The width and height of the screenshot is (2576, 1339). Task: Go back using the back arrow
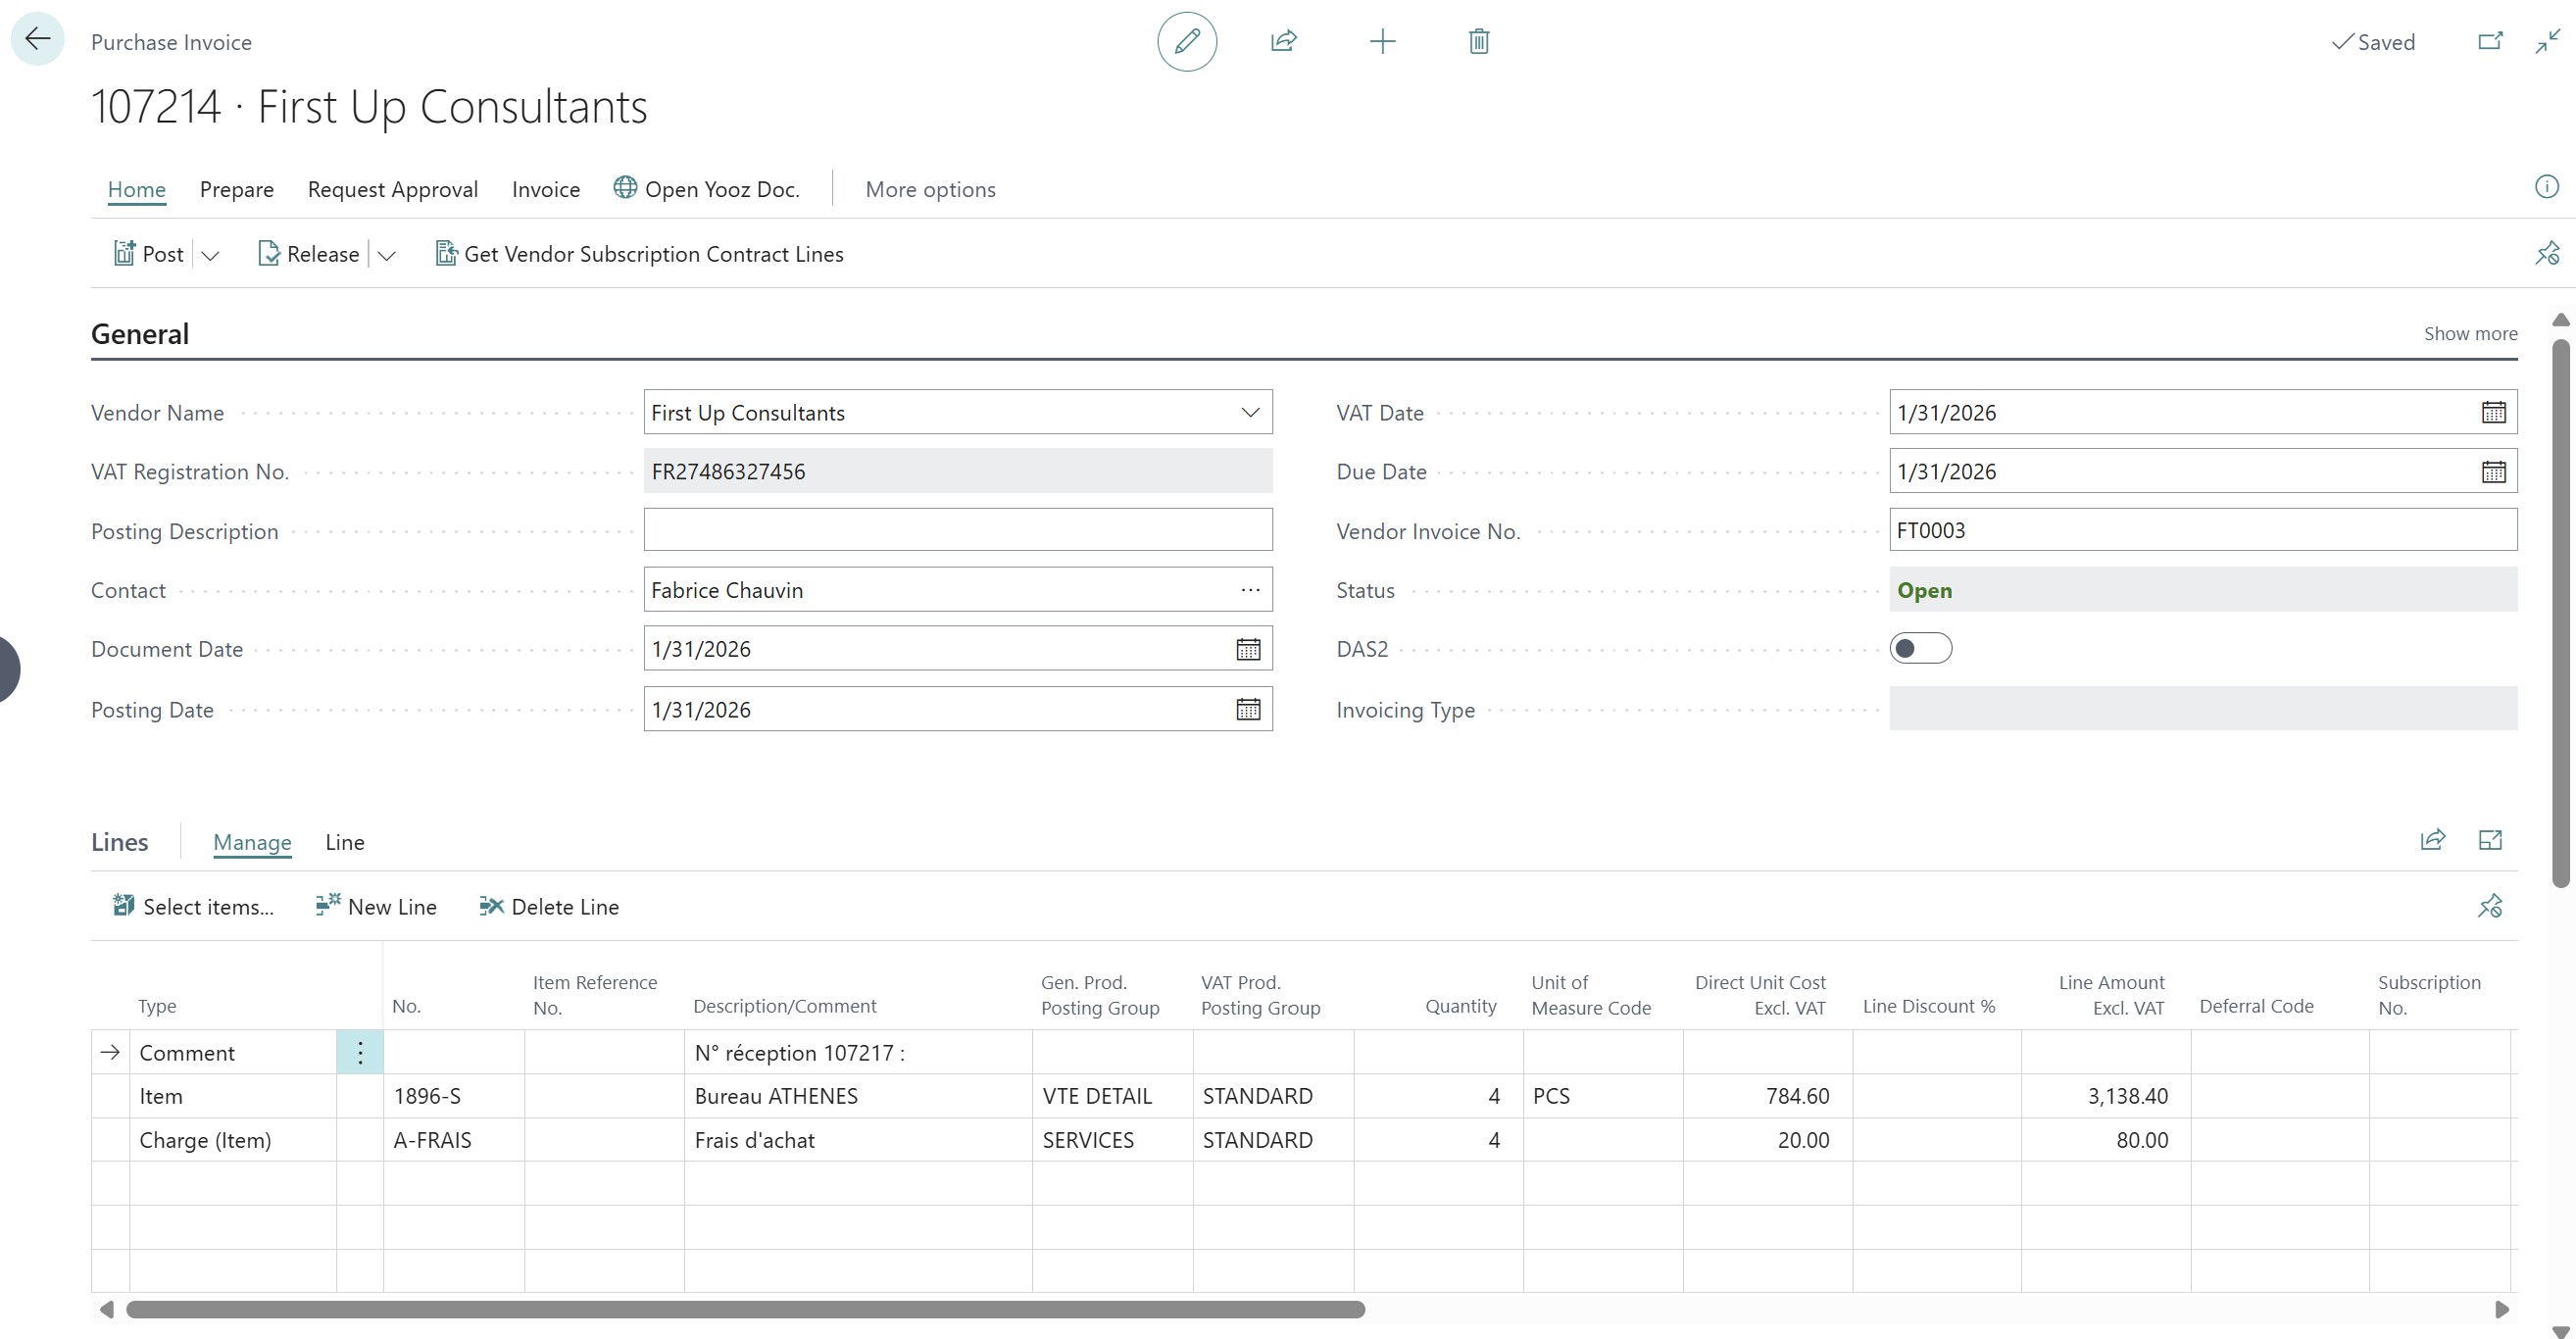37,38
